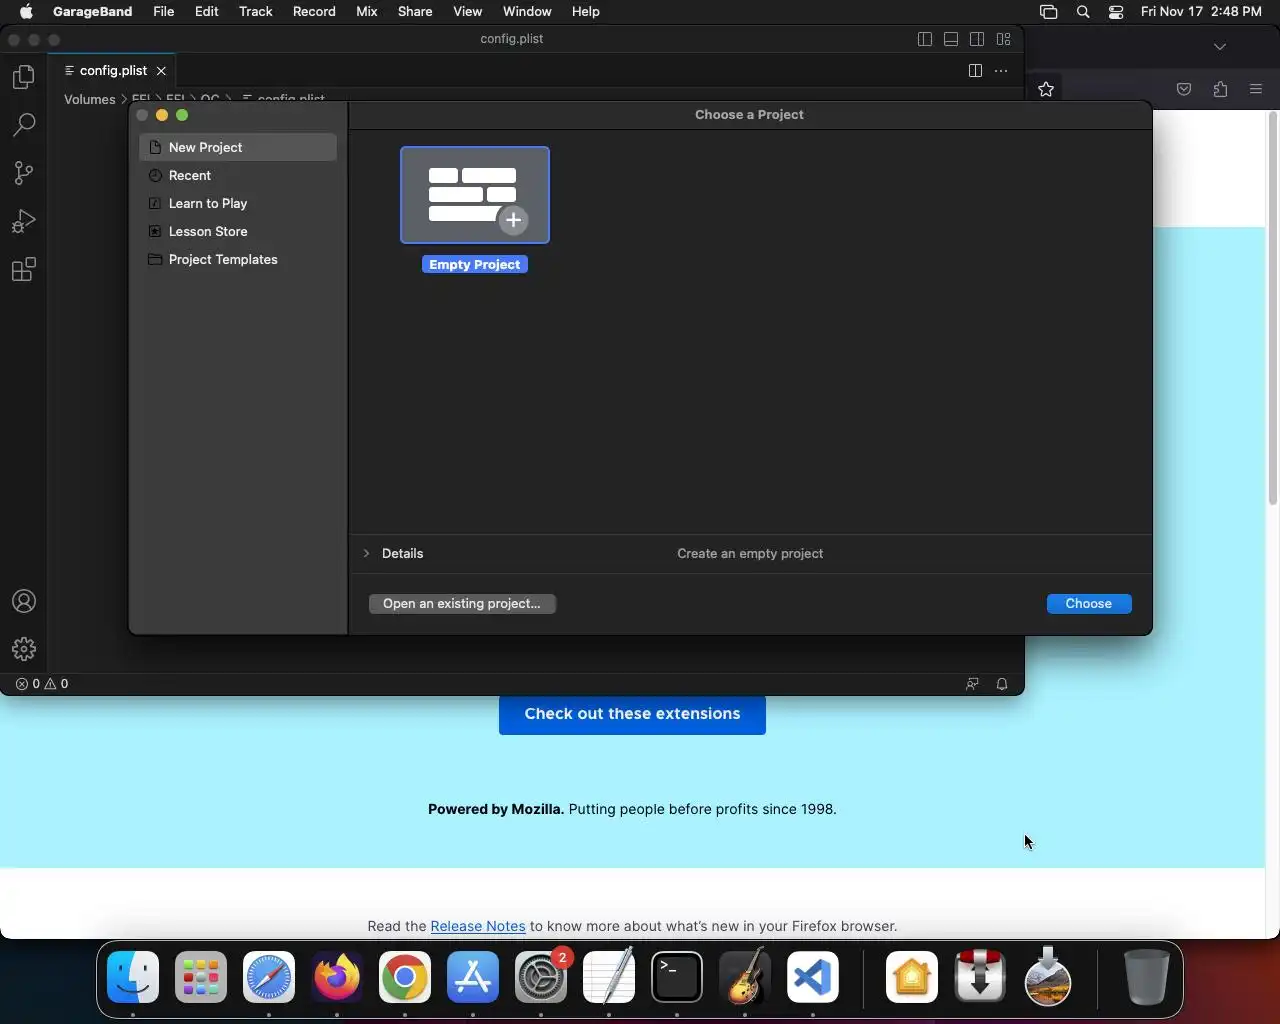The height and width of the screenshot is (1024, 1280).
Task: Click Volumes in the breadcrumb path
Action: (x=90, y=99)
